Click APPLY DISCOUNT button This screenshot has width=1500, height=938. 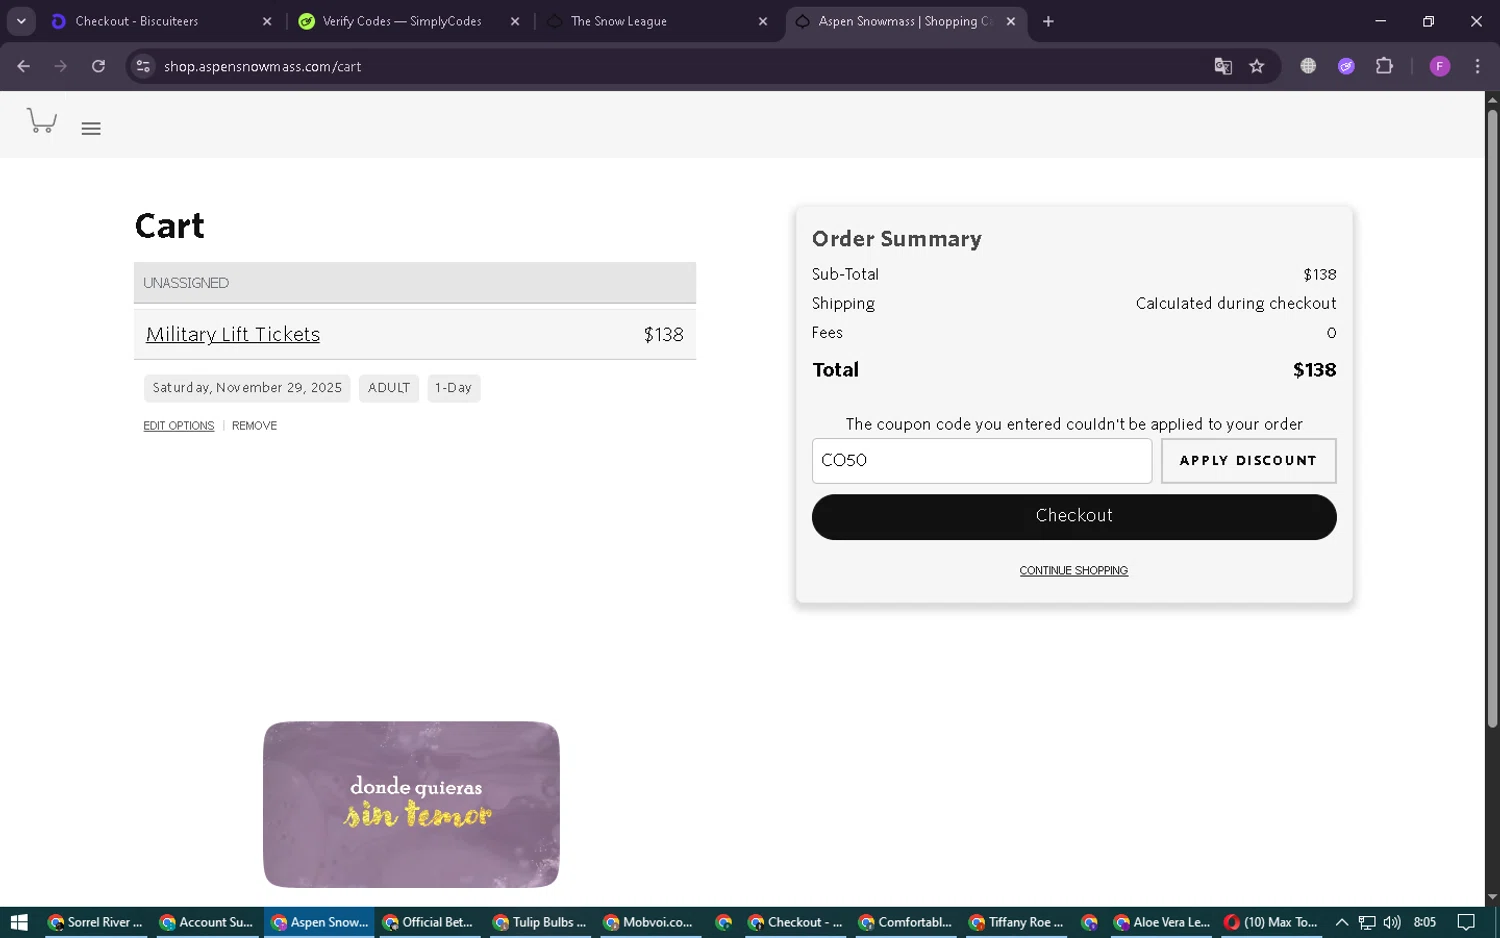pyautogui.click(x=1248, y=461)
